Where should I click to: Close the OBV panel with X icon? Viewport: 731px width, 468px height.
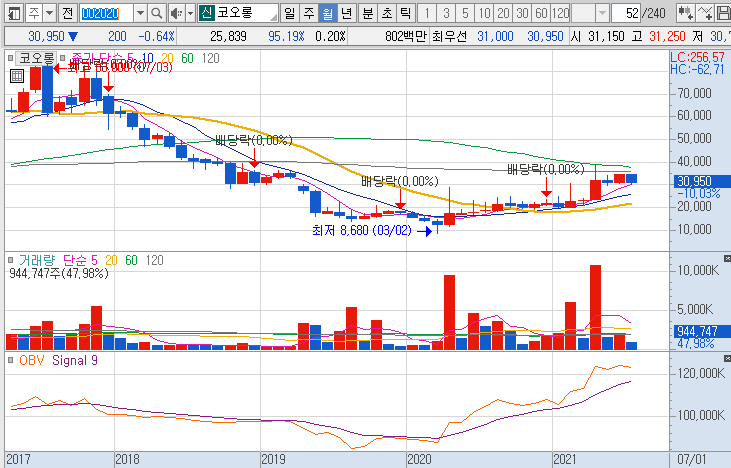tap(727, 358)
